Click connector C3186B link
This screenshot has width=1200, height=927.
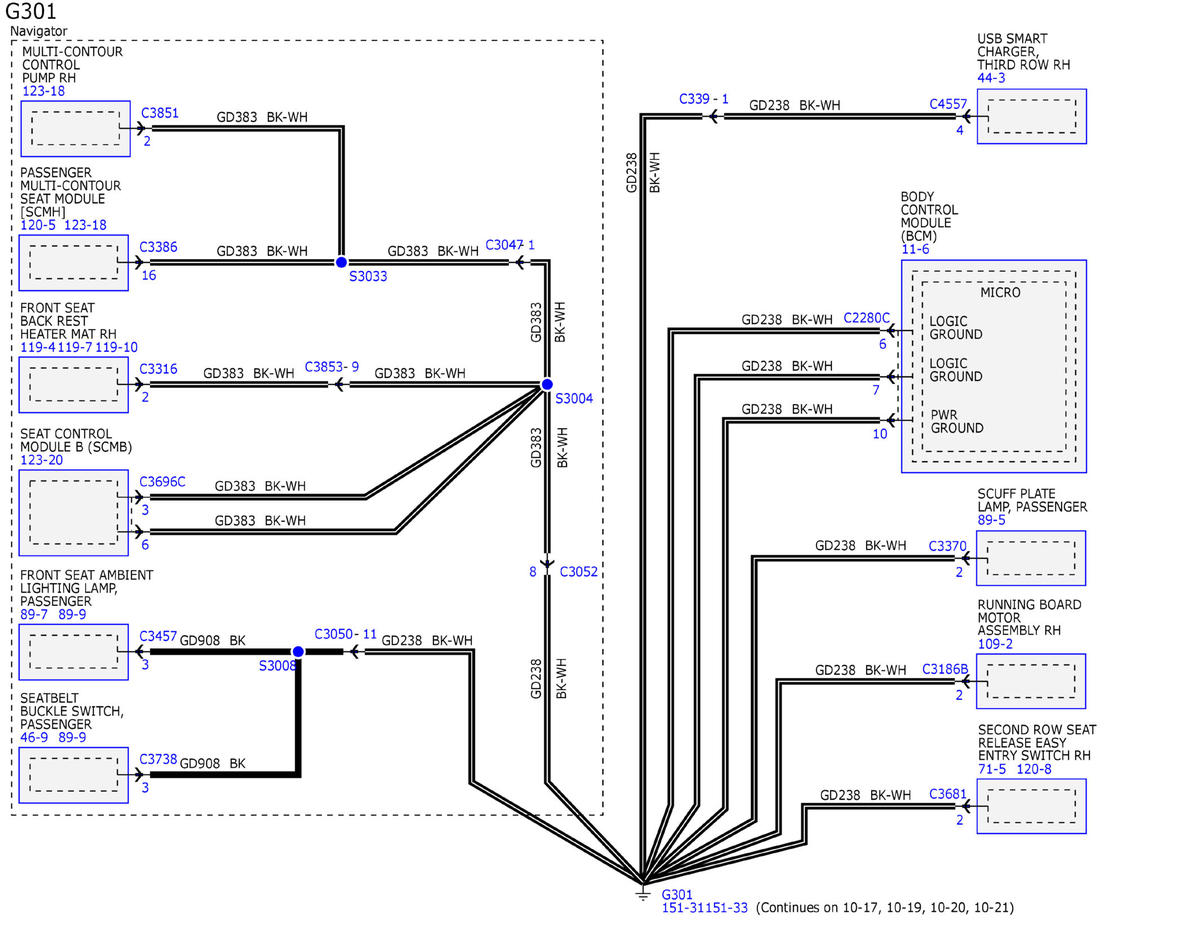pyautogui.click(x=945, y=669)
